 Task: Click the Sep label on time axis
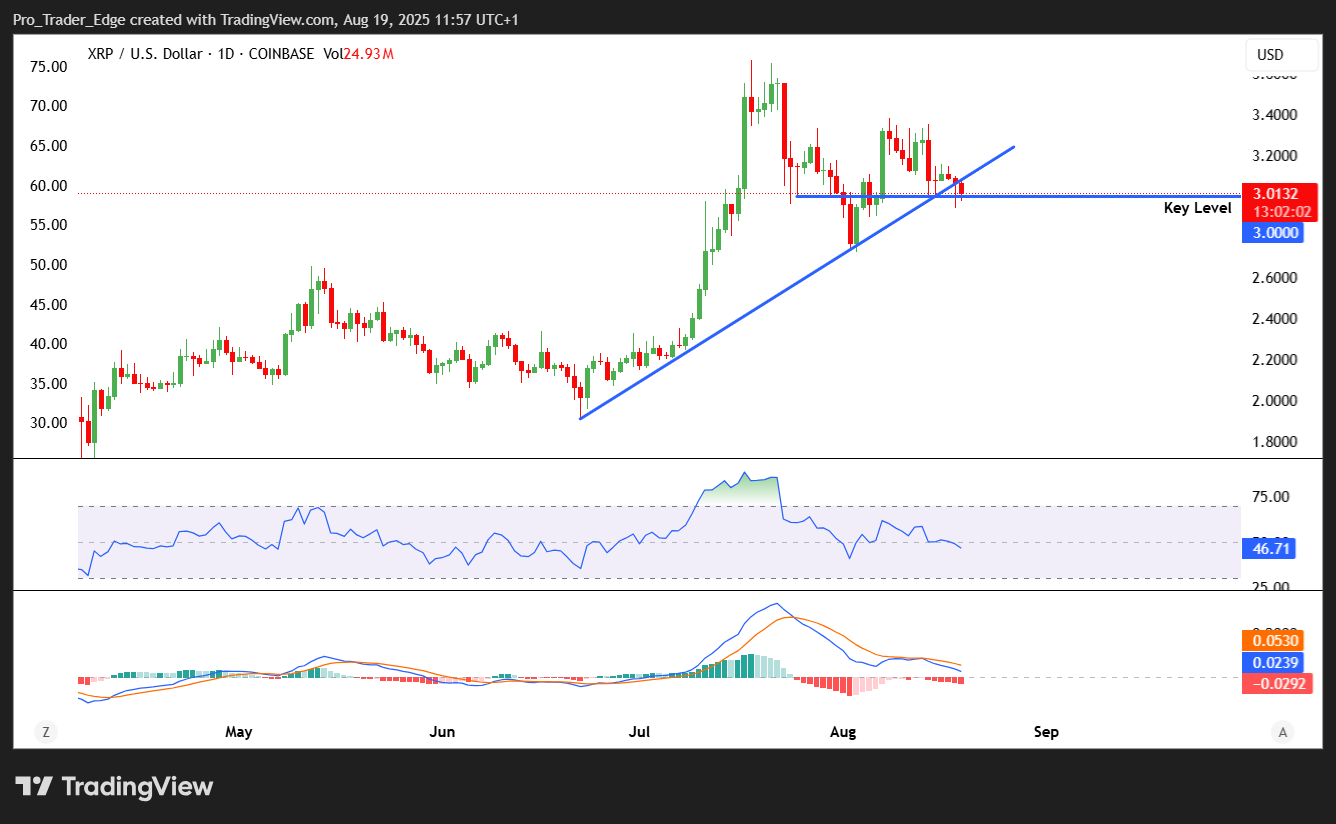pos(1045,732)
